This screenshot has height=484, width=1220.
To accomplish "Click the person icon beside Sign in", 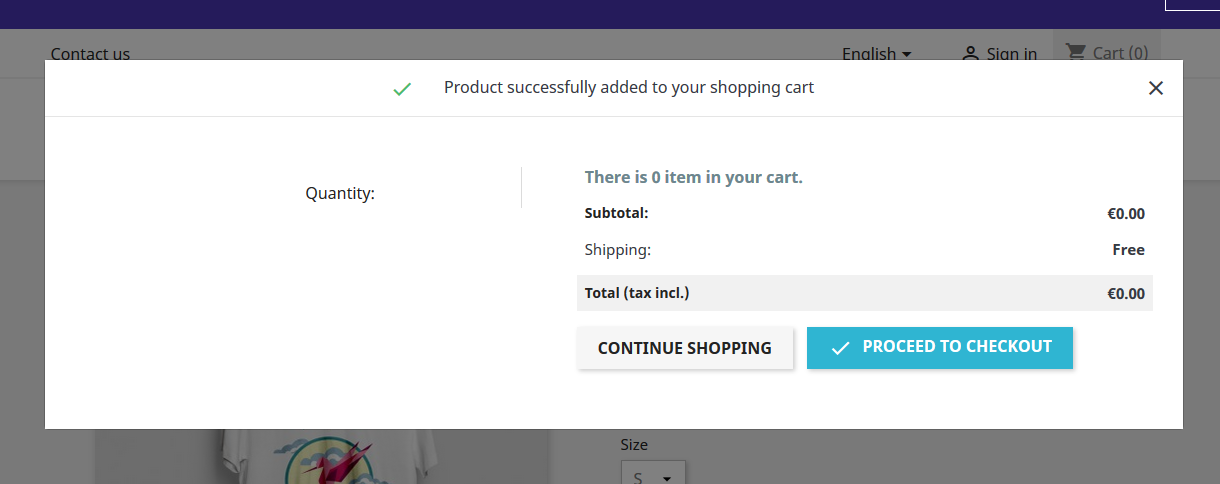I will pyautogui.click(x=969, y=54).
